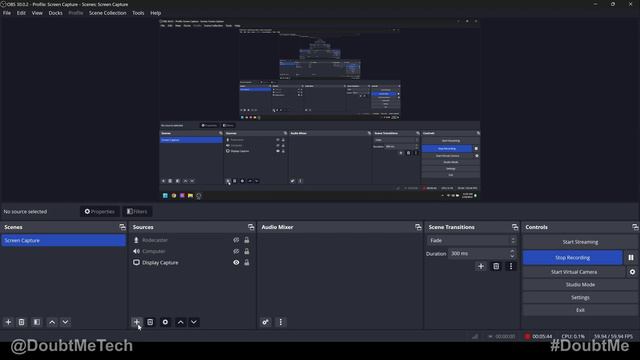Open the Profile menu
640x360 pixels.
[x=76, y=13]
